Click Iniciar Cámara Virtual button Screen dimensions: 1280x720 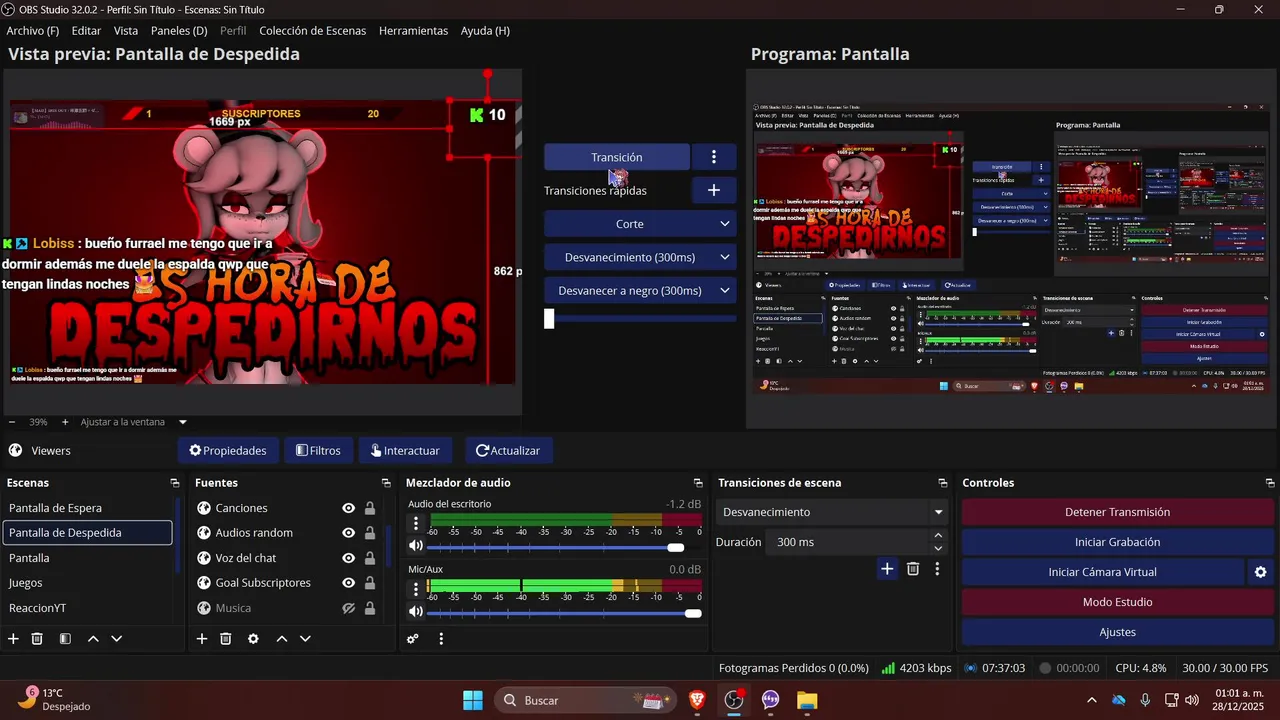click(1103, 572)
